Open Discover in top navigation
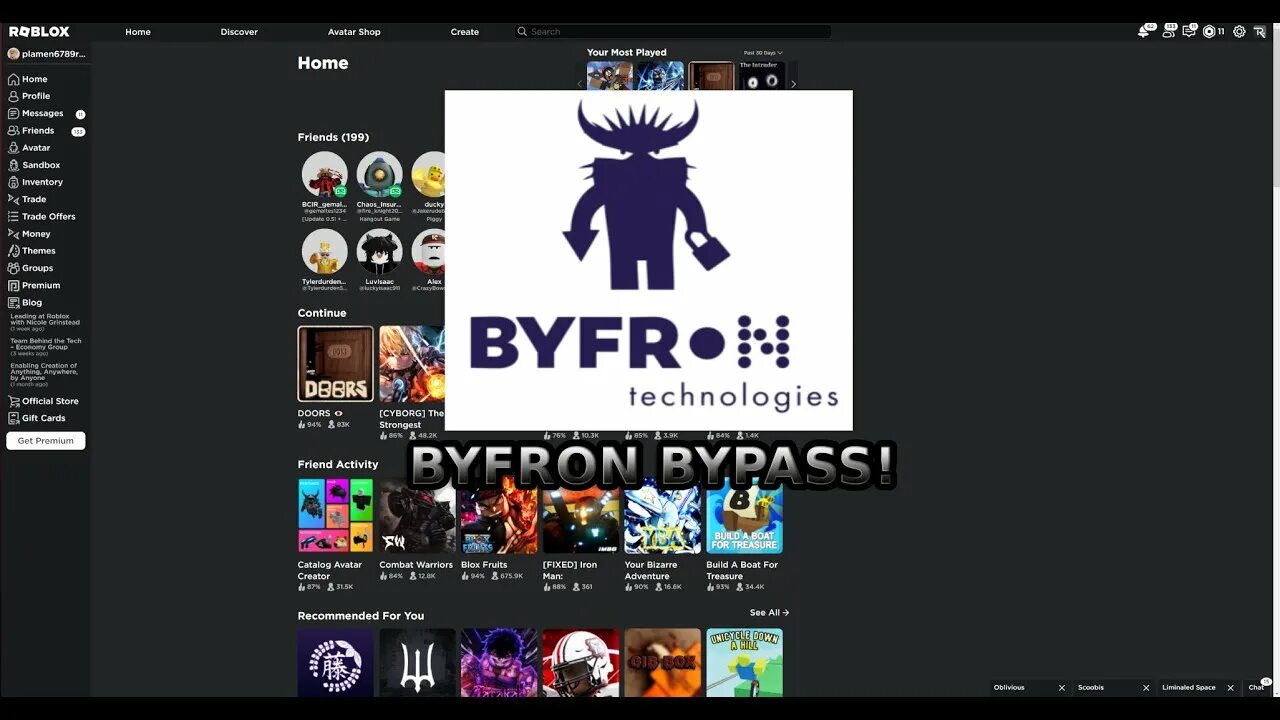This screenshot has width=1280, height=720. click(x=239, y=32)
